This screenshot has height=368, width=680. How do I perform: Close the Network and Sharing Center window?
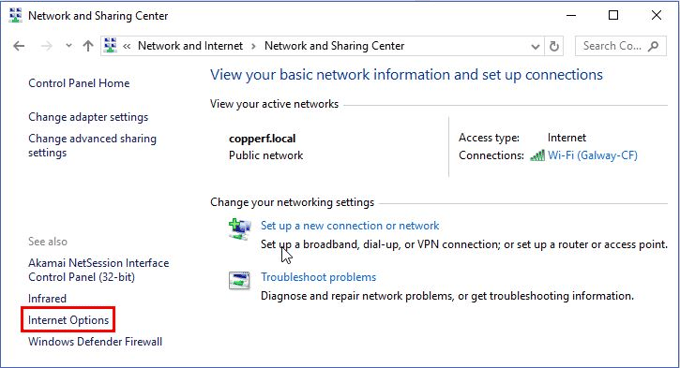[x=656, y=16]
